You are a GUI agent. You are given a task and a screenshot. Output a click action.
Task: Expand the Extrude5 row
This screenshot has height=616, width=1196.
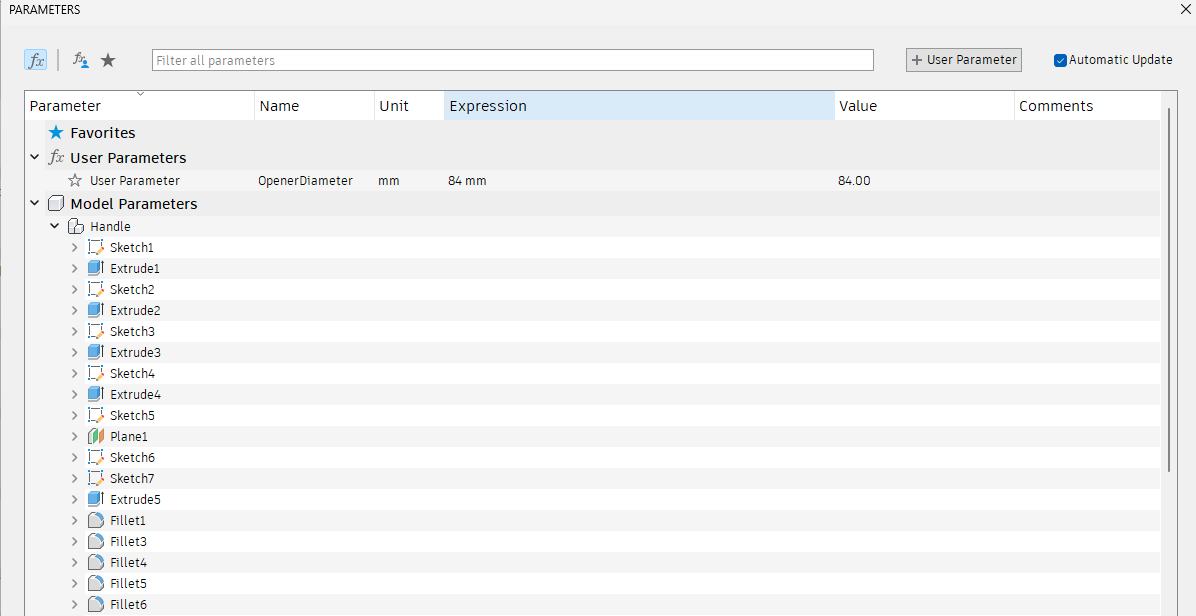(x=74, y=499)
